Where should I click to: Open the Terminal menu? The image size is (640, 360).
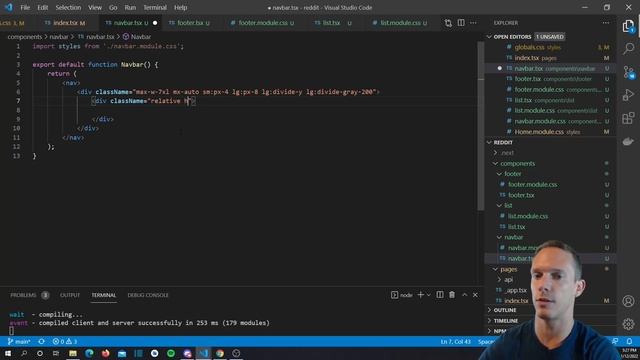155,7
